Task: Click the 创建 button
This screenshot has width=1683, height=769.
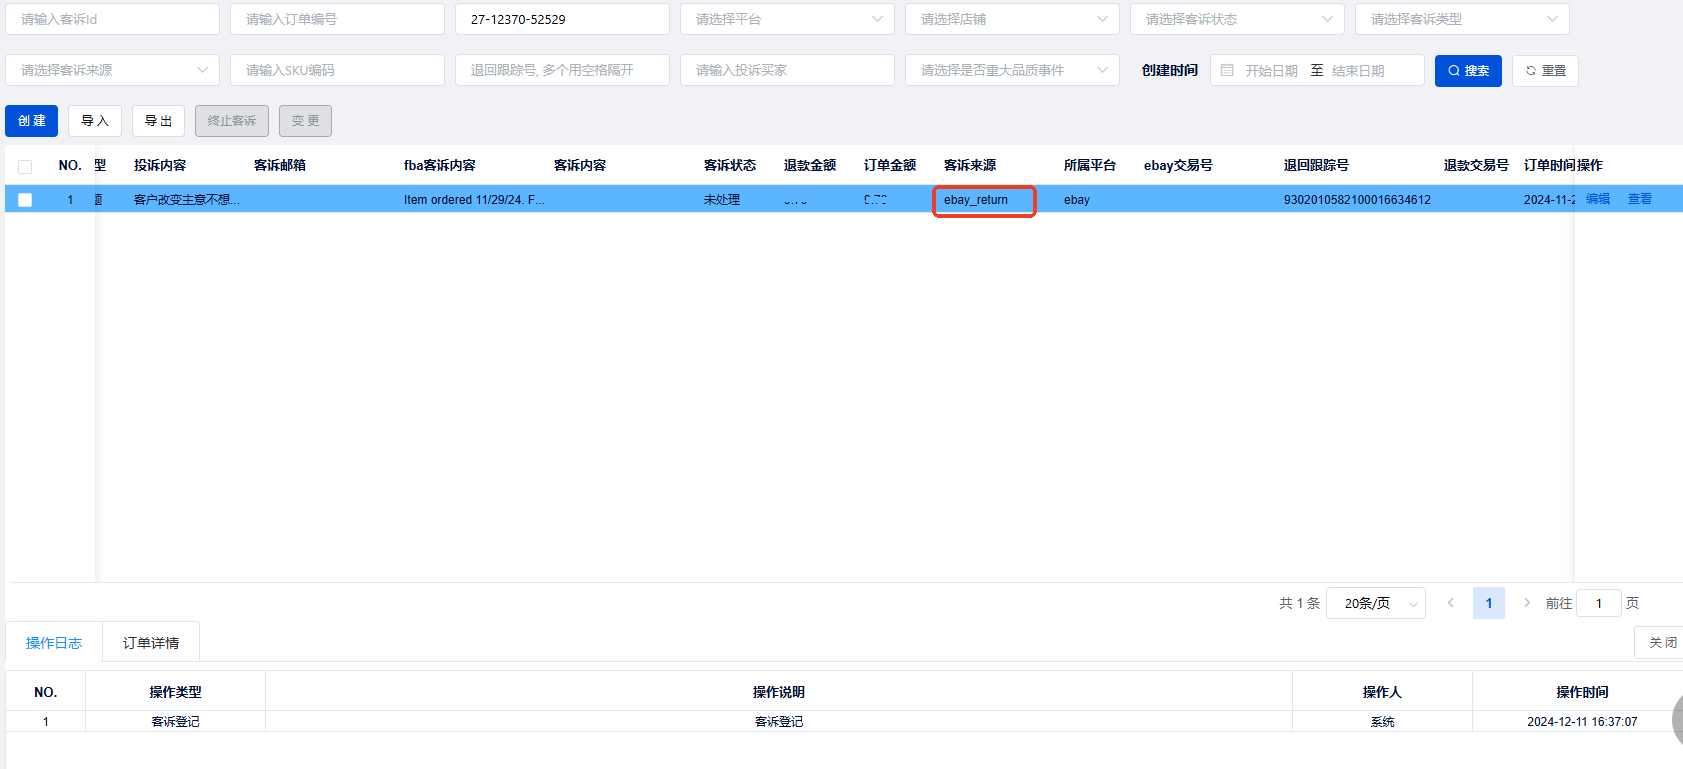Action: pyautogui.click(x=31, y=121)
